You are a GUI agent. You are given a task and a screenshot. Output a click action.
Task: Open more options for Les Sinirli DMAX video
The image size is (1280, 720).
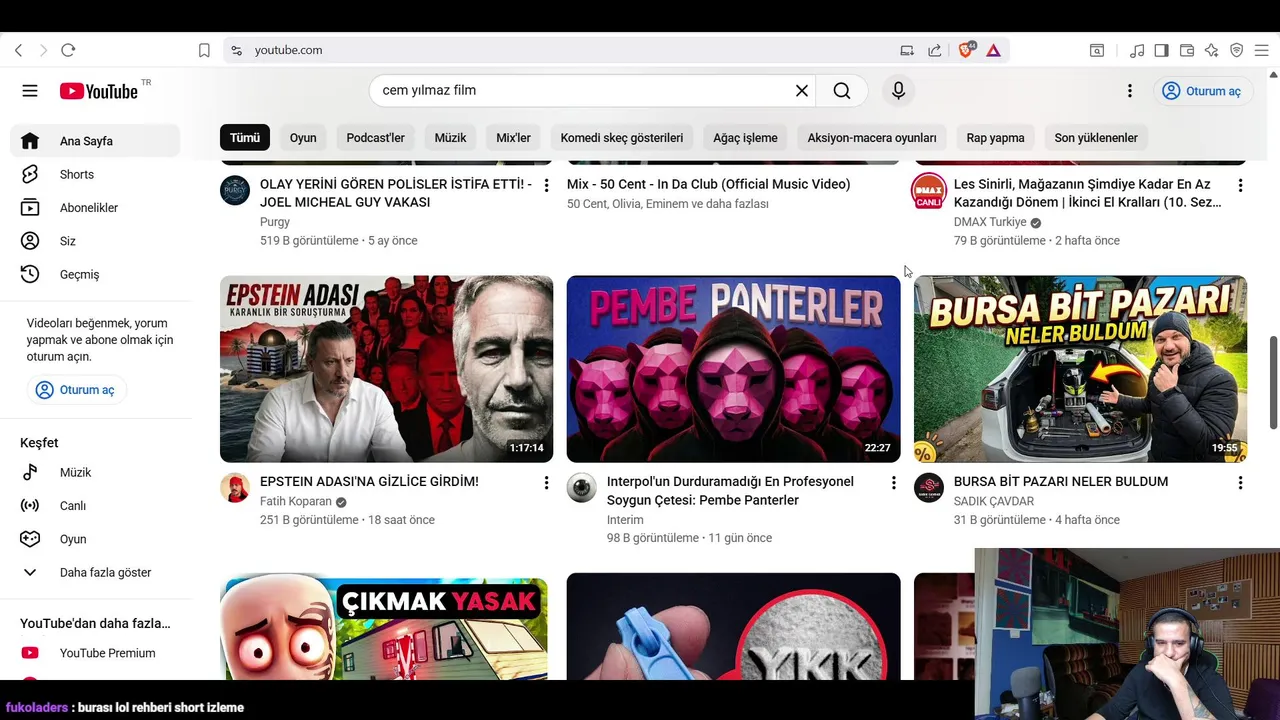coord(1240,185)
